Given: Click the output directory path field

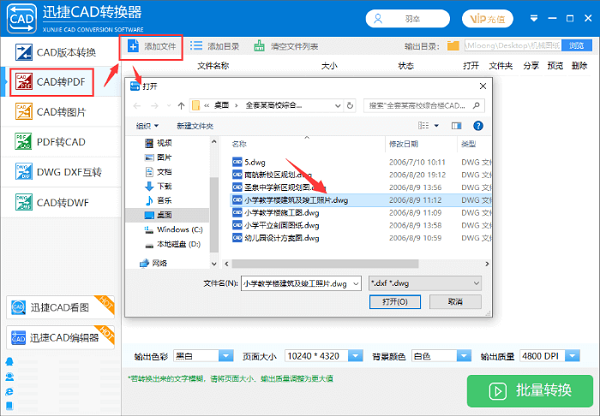Looking at the screenshot, I should click(x=513, y=46).
